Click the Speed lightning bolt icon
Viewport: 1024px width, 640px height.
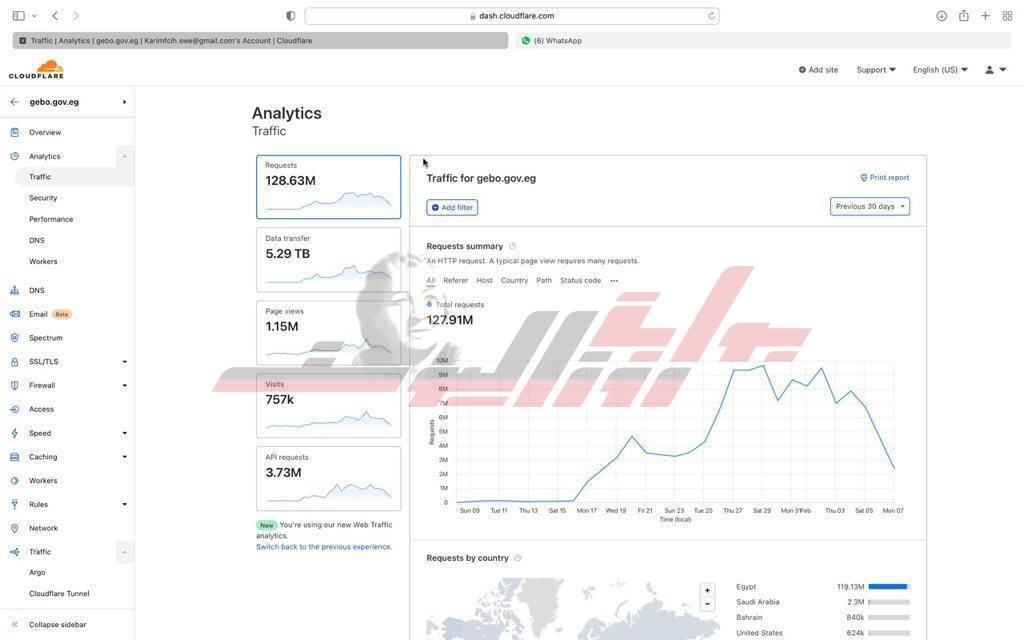click(x=14, y=433)
